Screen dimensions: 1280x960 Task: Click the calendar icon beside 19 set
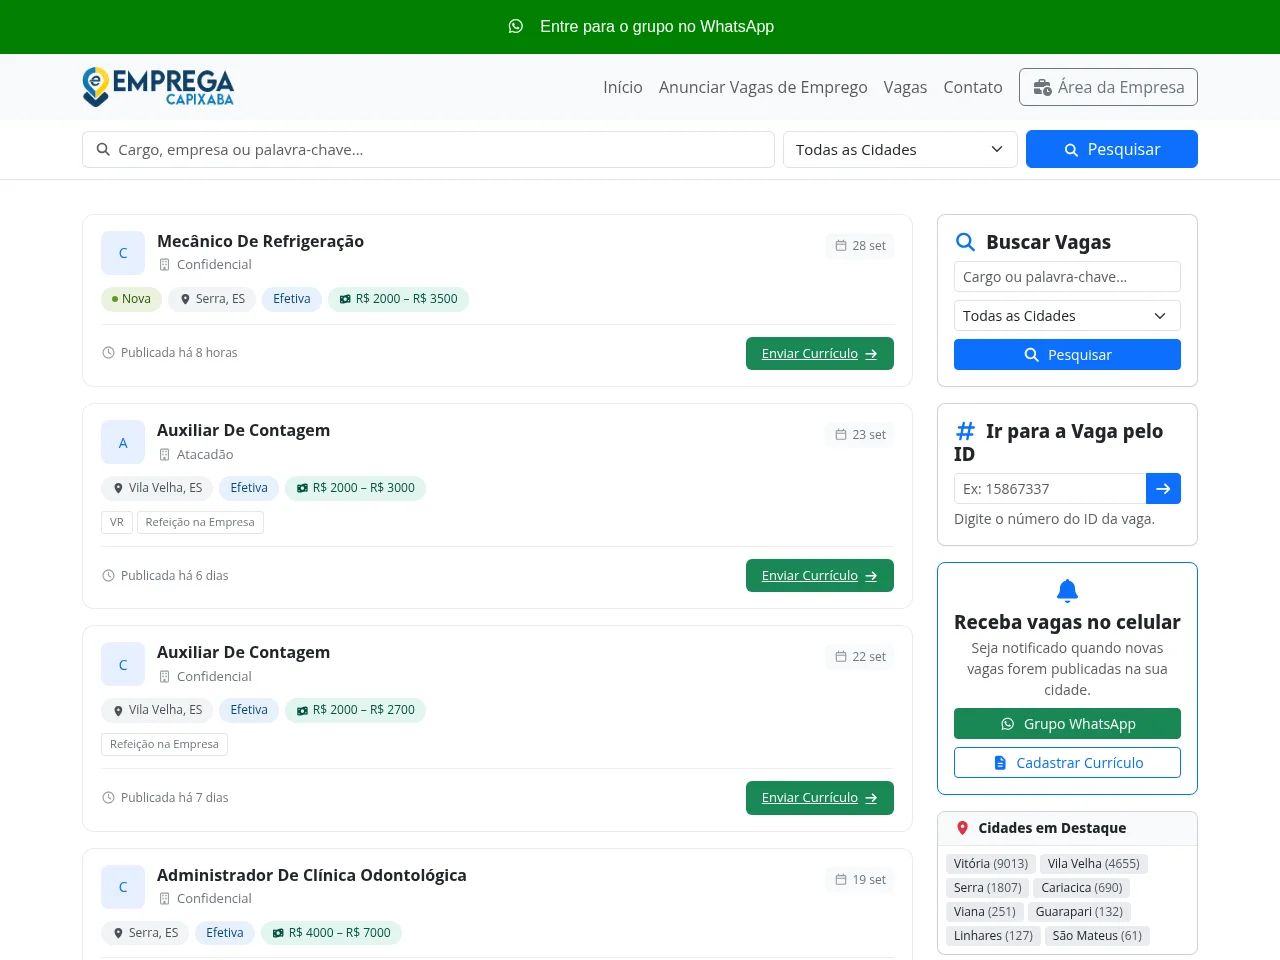click(x=841, y=879)
